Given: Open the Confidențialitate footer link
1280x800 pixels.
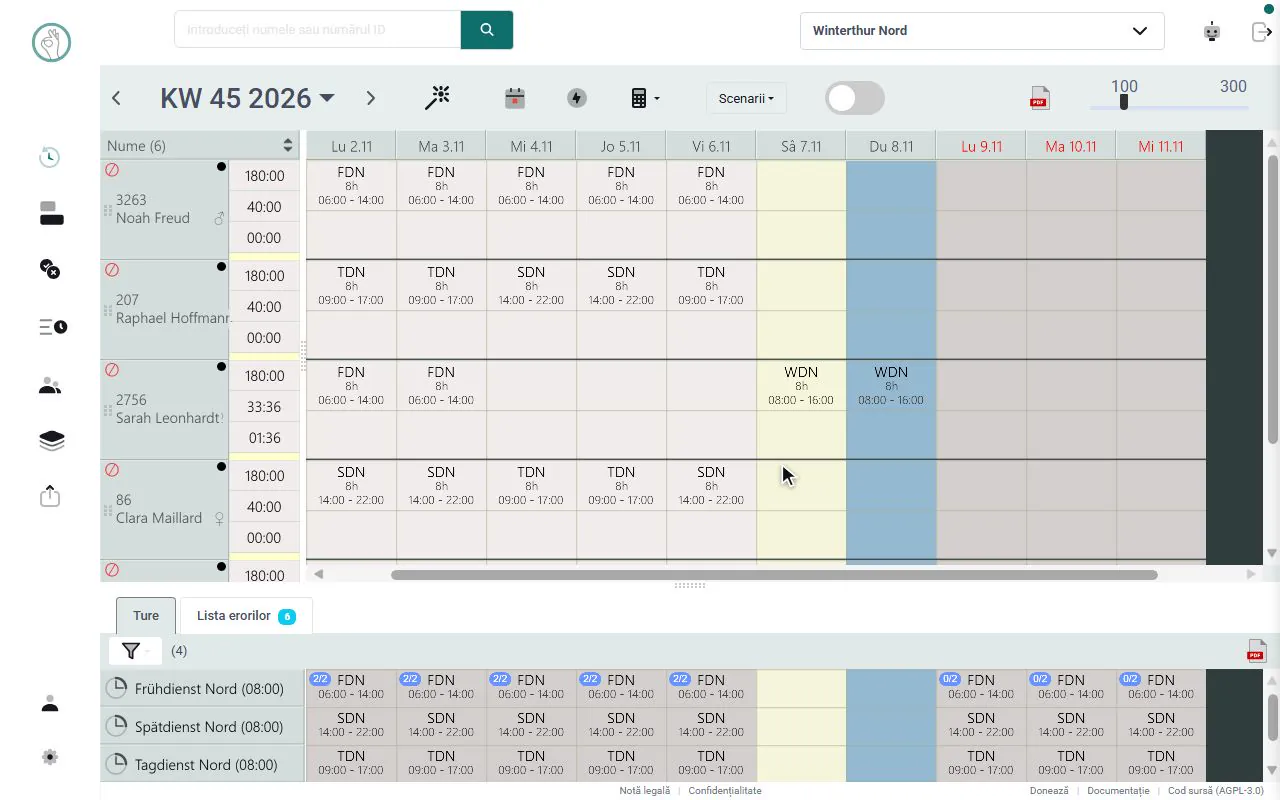Looking at the screenshot, I should (x=725, y=790).
